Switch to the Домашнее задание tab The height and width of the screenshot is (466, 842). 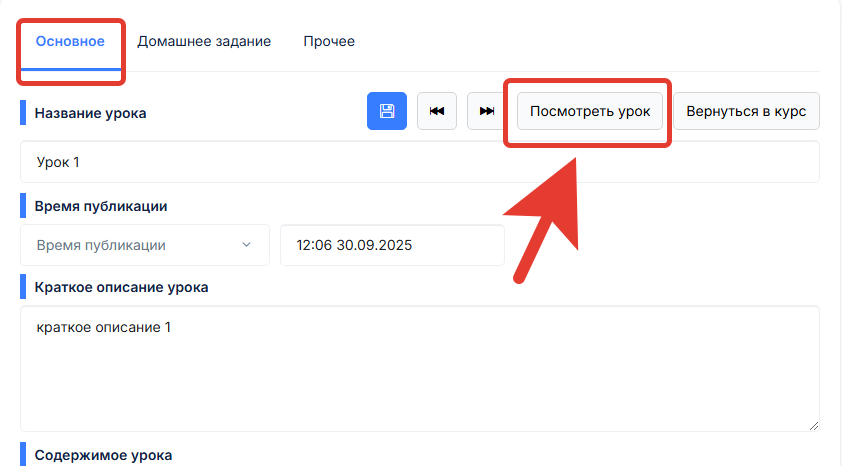click(x=204, y=41)
